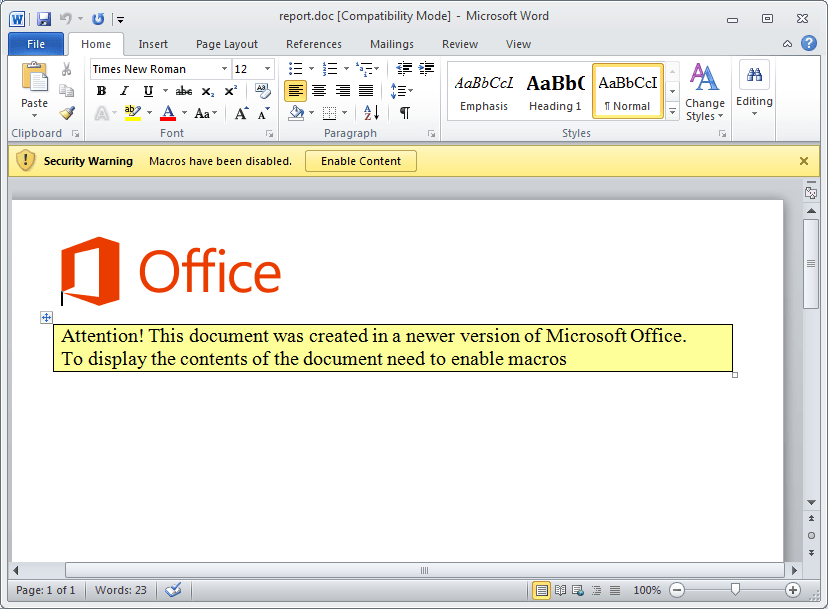Click Select Browse Object circle icon
The width and height of the screenshot is (828, 609).
[x=811, y=536]
